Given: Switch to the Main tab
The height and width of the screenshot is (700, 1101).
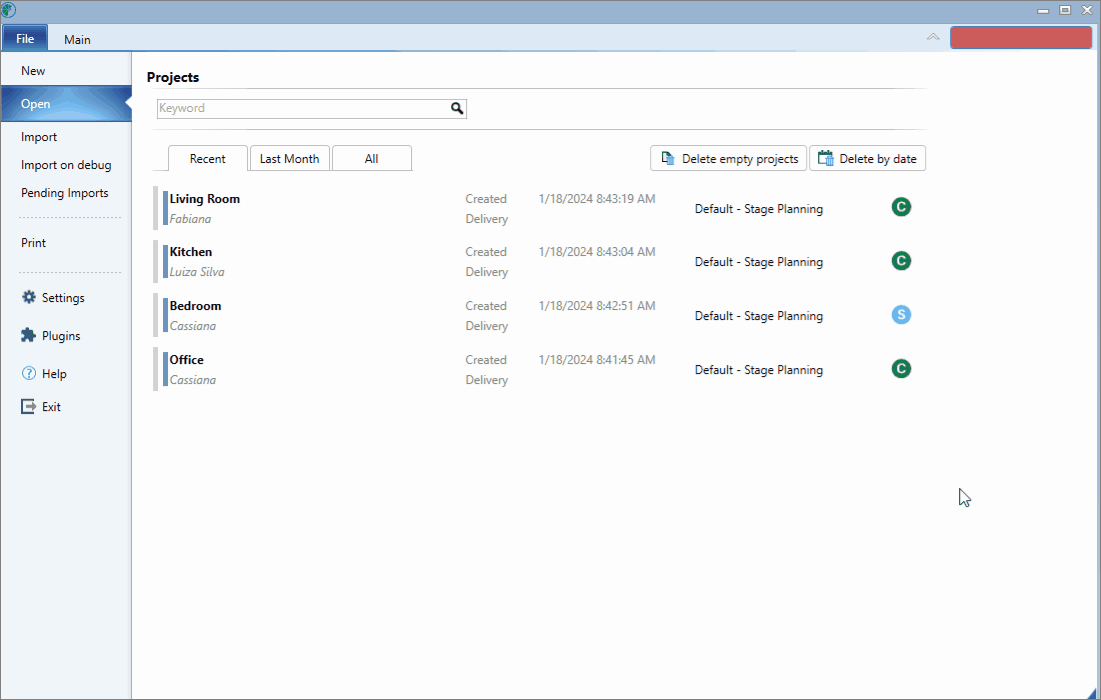Looking at the screenshot, I should pos(77,39).
